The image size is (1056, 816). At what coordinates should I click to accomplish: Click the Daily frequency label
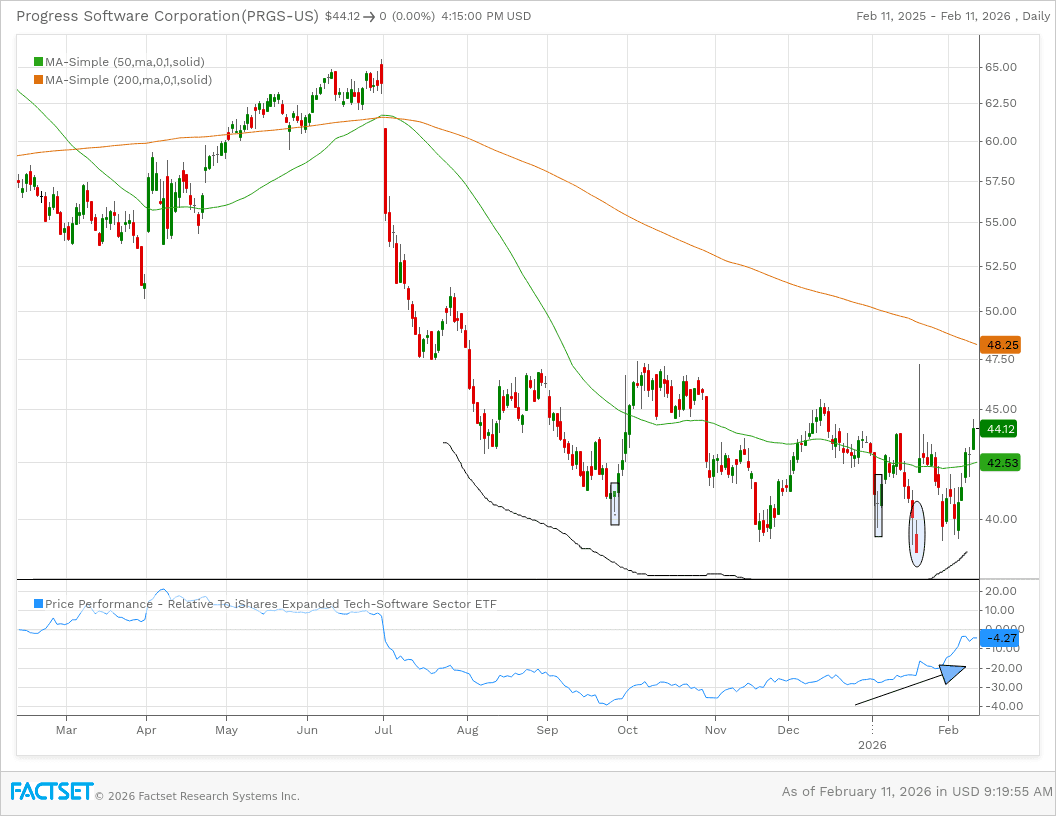[x=1036, y=16]
